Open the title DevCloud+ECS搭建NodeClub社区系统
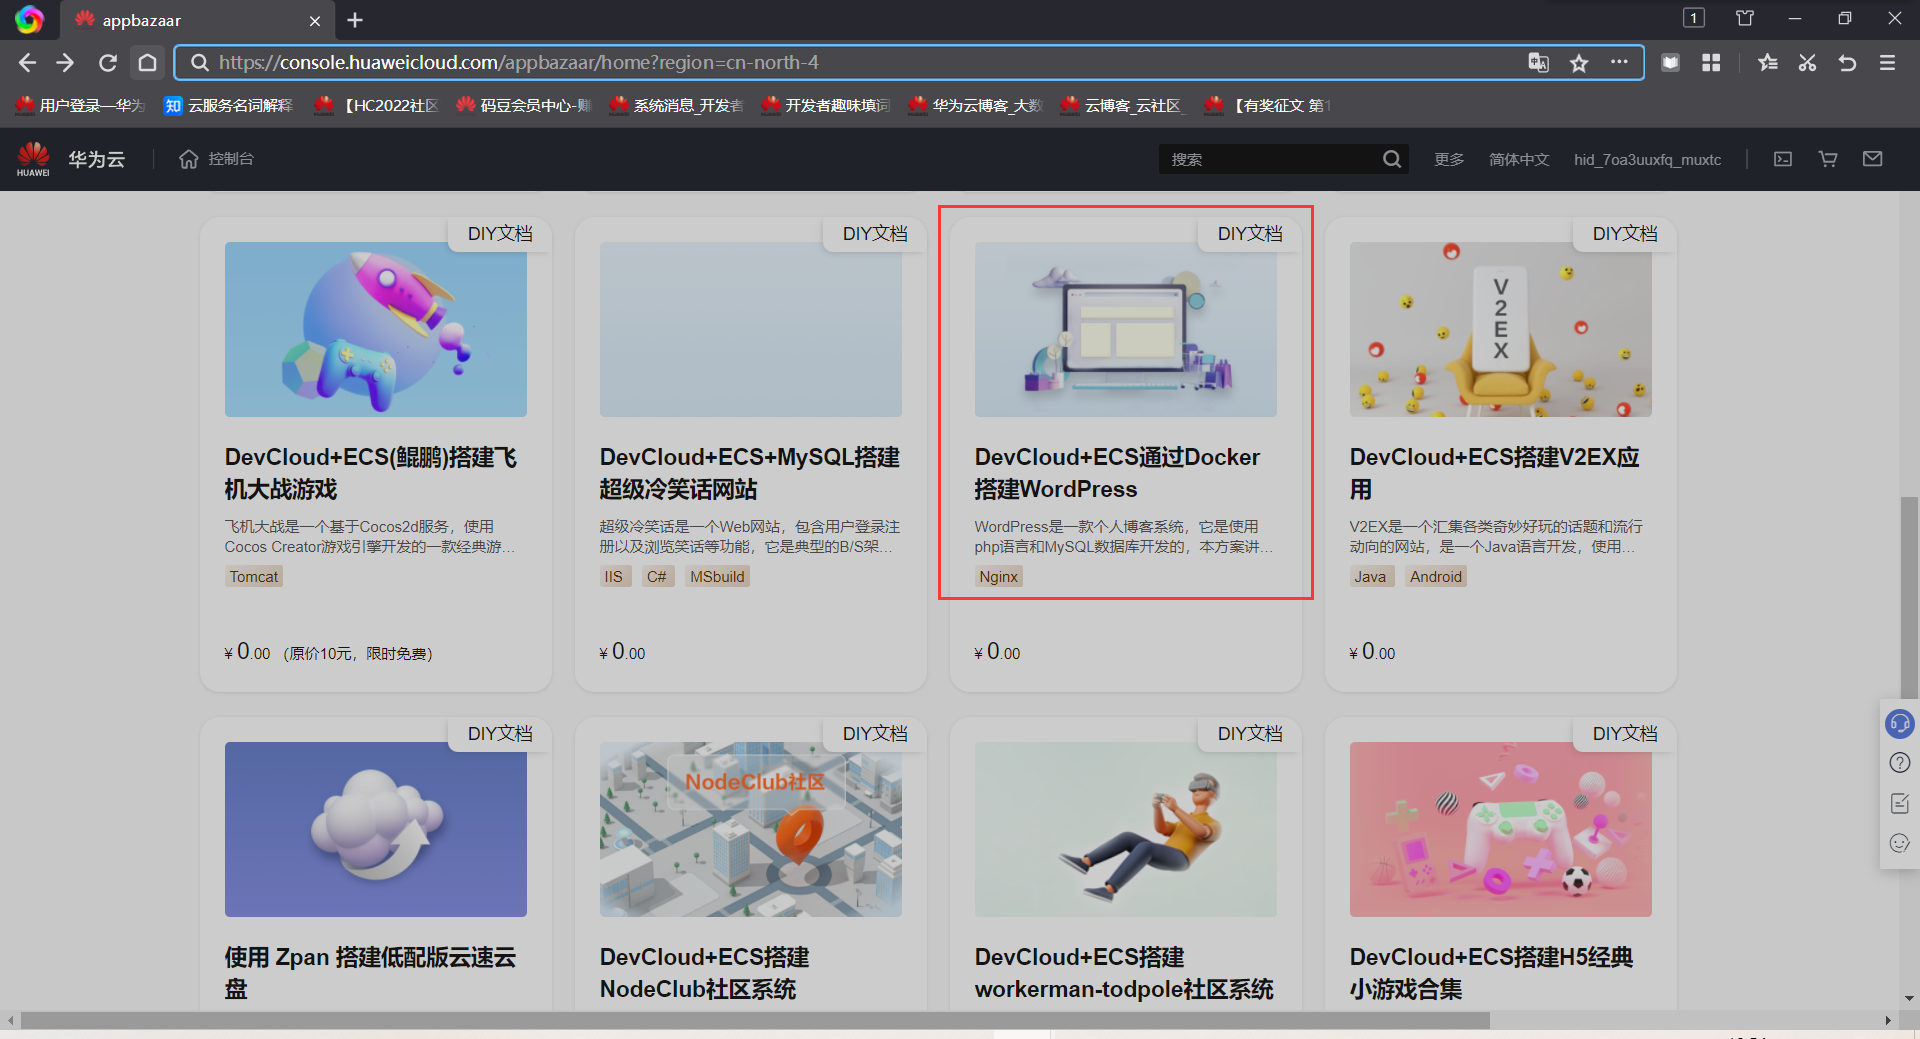Screen dimensions: 1920x1039 [x=705, y=973]
